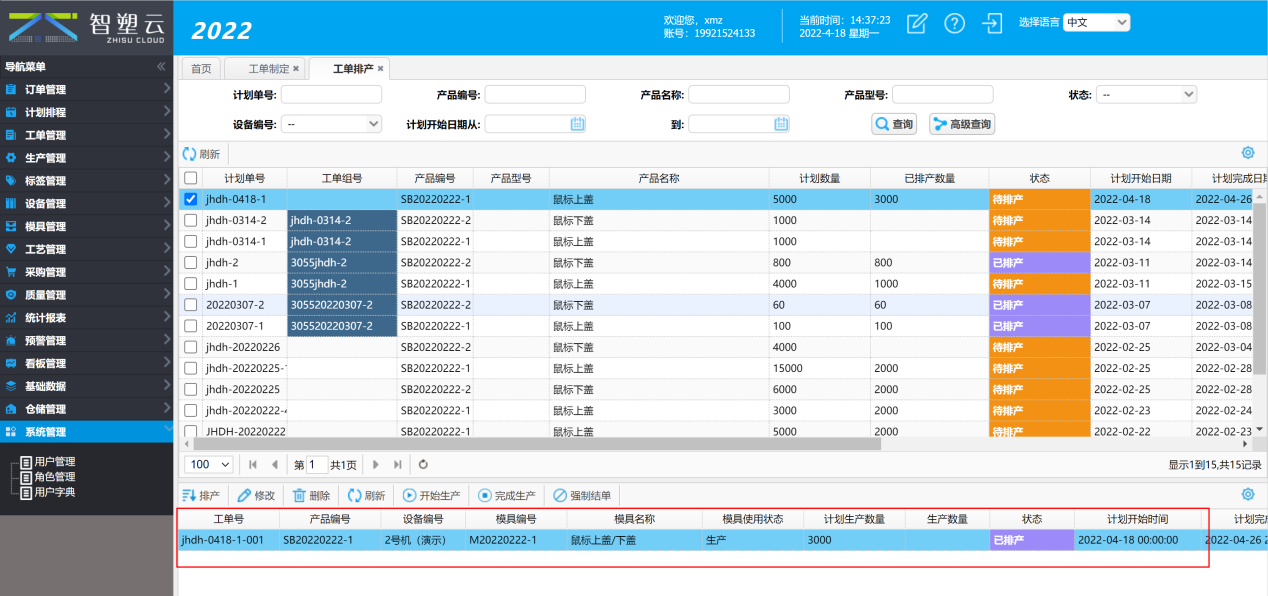1268x596 pixels.
Task: Switch to the 工单制定 tab
Action: tap(268, 68)
